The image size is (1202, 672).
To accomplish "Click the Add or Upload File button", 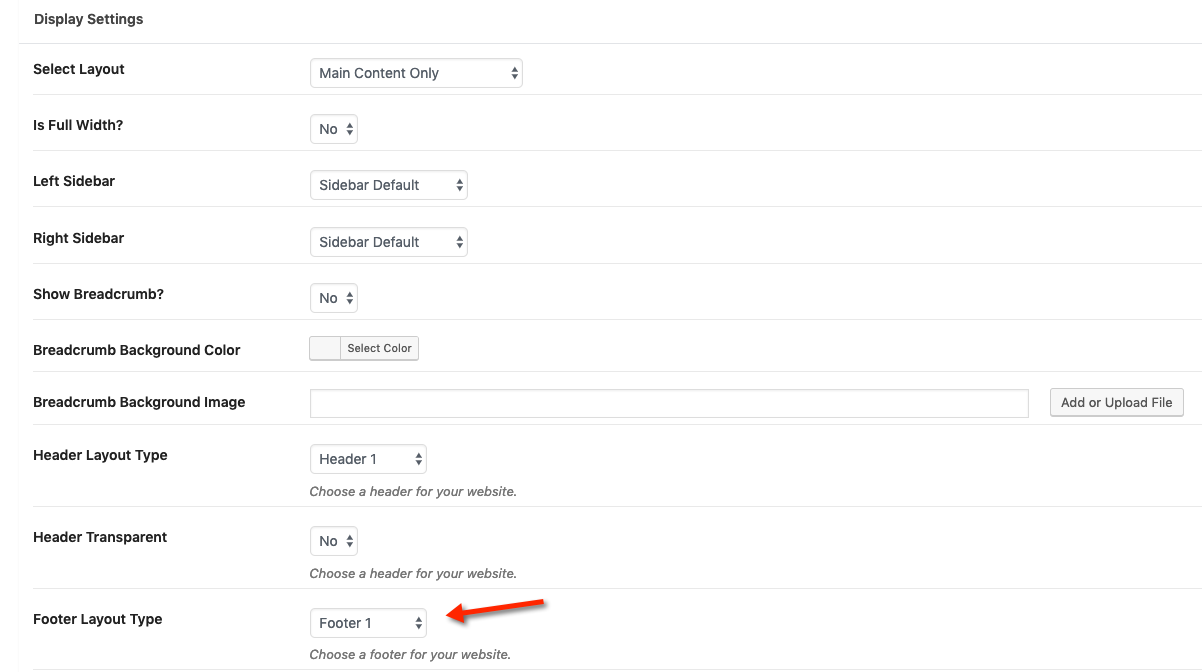I will 1116,402.
